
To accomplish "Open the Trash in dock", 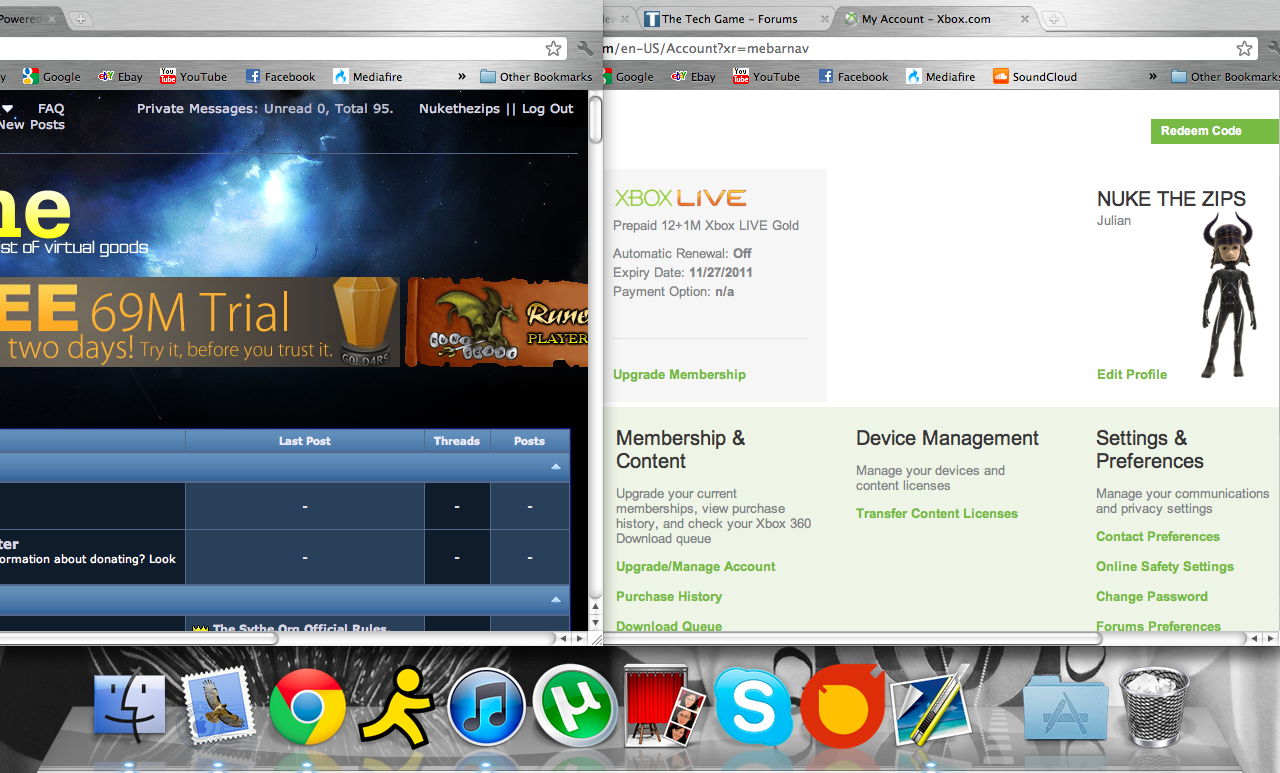I will pos(1153,707).
